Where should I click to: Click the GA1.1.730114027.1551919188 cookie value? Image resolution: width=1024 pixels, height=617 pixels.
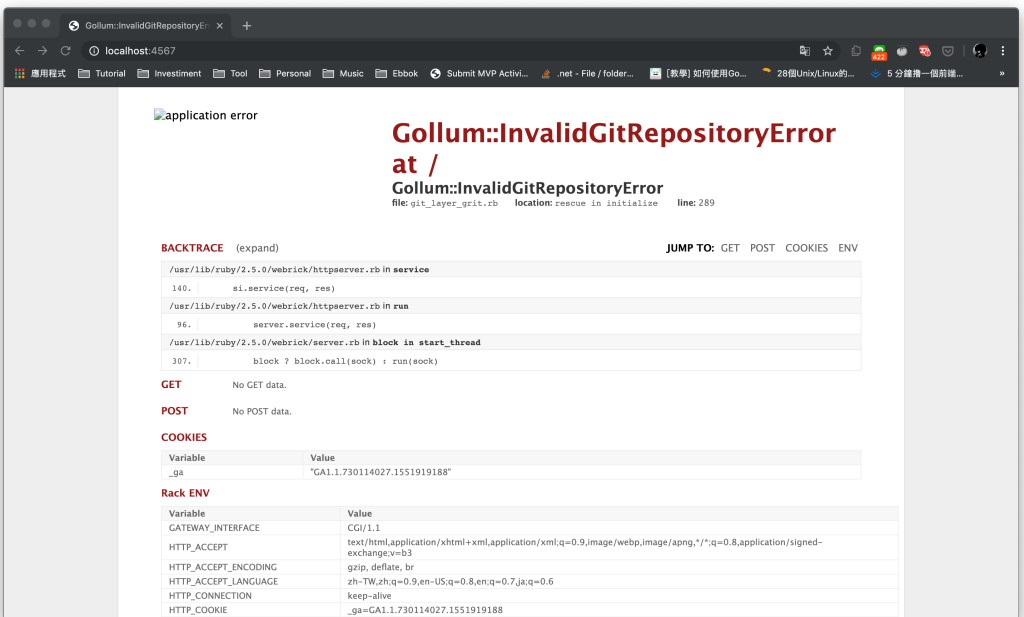coord(381,472)
